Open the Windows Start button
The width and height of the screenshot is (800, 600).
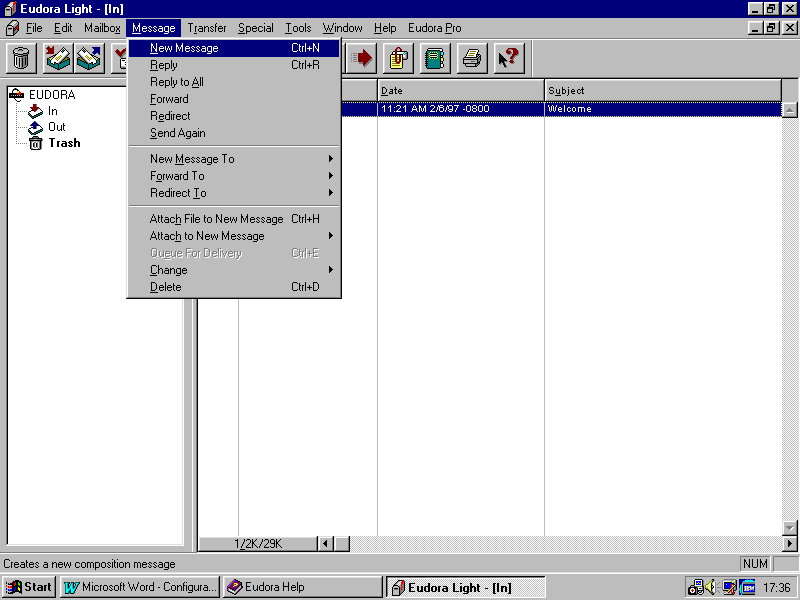tap(29, 587)
